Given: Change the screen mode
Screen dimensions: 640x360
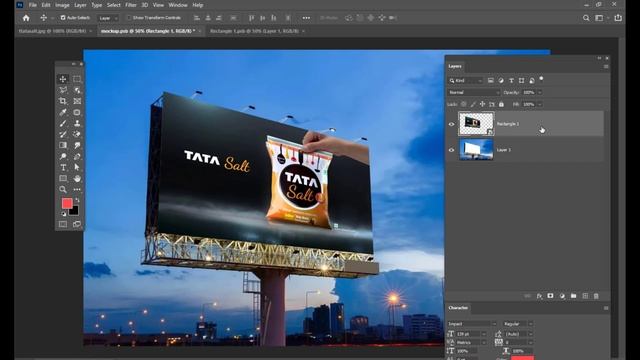Looking at the screenshot, I should coord(77,224).
